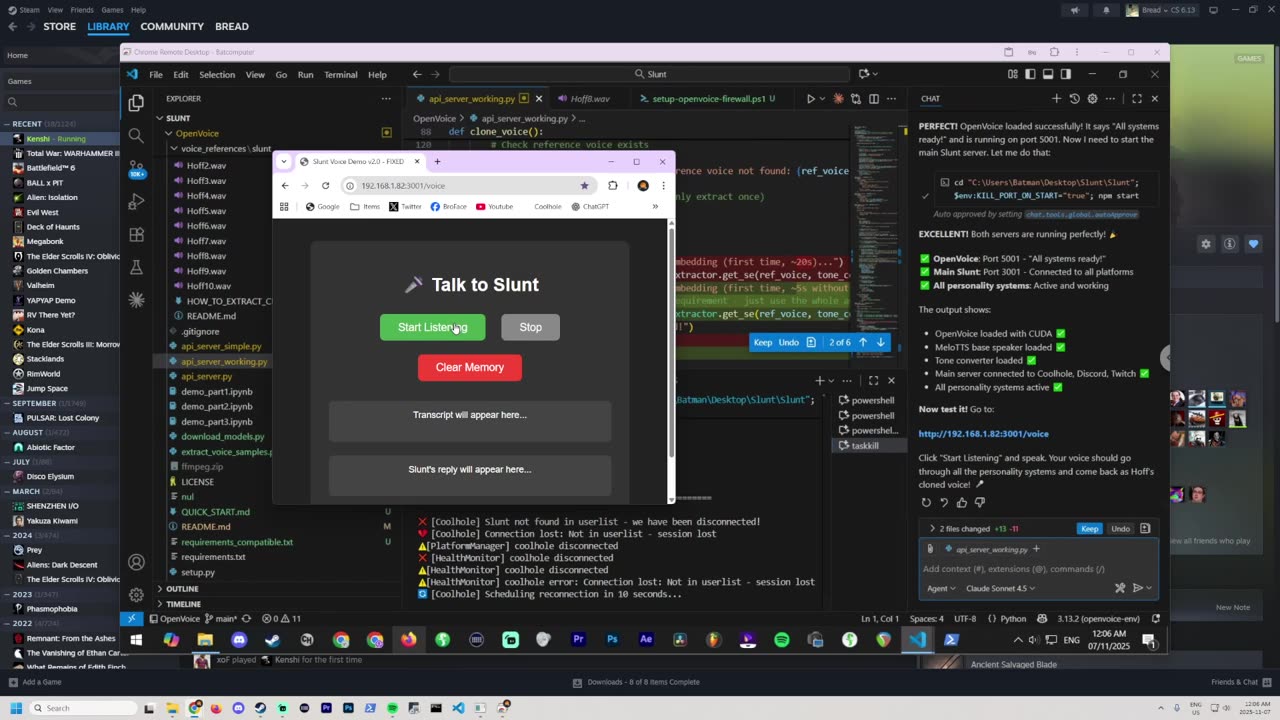1280x720 pixels.
Task: Click the configure tools icon in chat input
Action: (x=1120, y=588)
